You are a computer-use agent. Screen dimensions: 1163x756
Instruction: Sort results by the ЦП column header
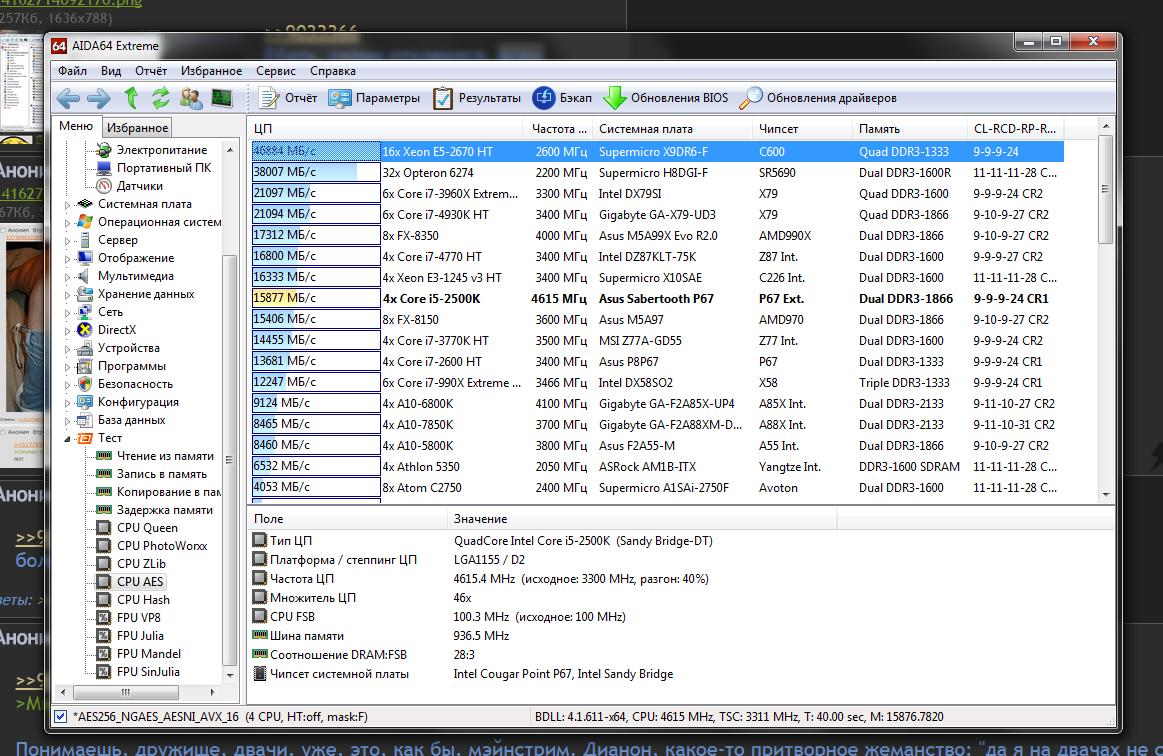pyautogui.click(x=386, y=128)
